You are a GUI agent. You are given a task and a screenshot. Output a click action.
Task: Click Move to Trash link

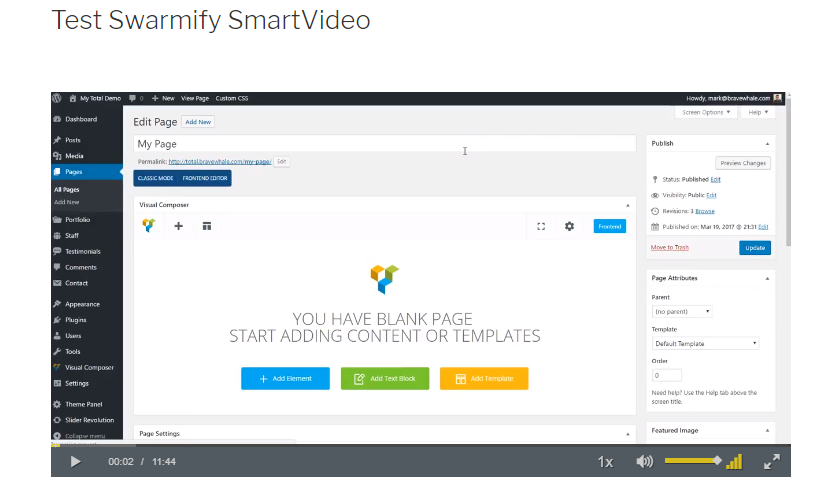point(670,248)
